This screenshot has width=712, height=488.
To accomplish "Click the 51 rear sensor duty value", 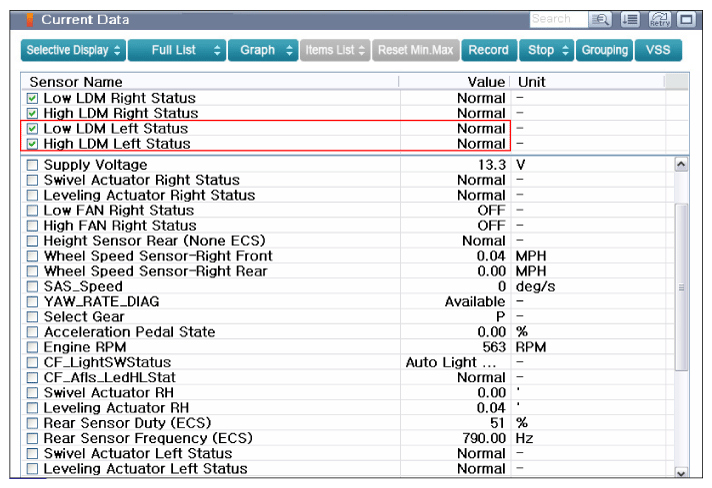I will pos(498,423).
